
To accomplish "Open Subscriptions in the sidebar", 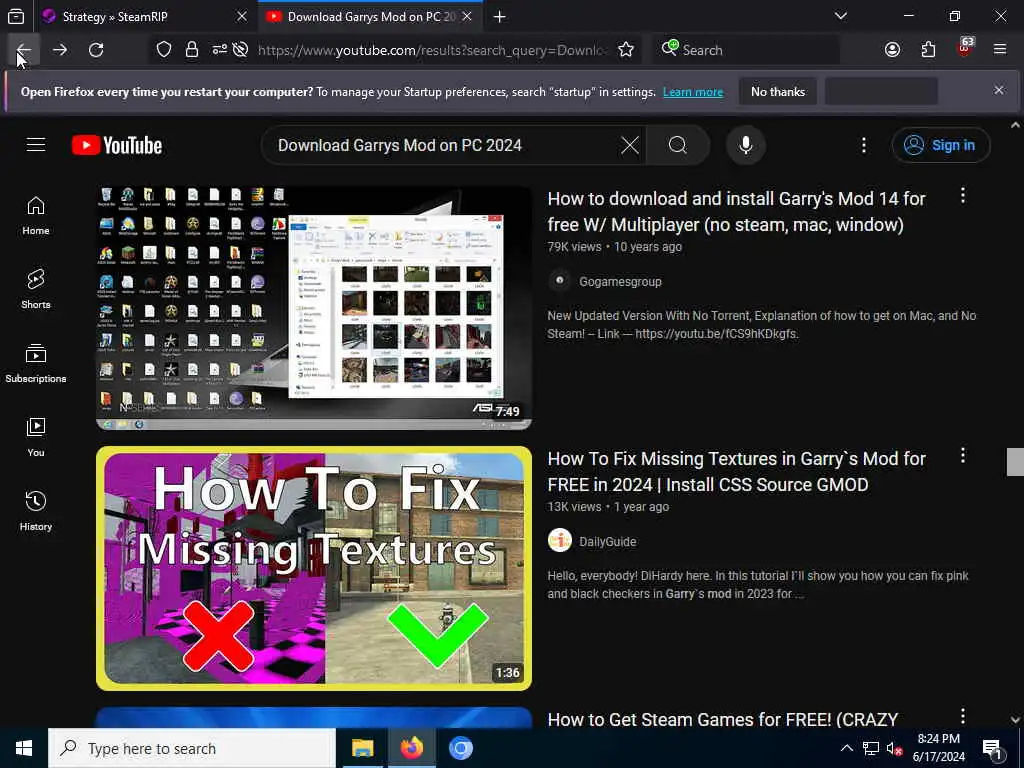I will tap(36, 363).
